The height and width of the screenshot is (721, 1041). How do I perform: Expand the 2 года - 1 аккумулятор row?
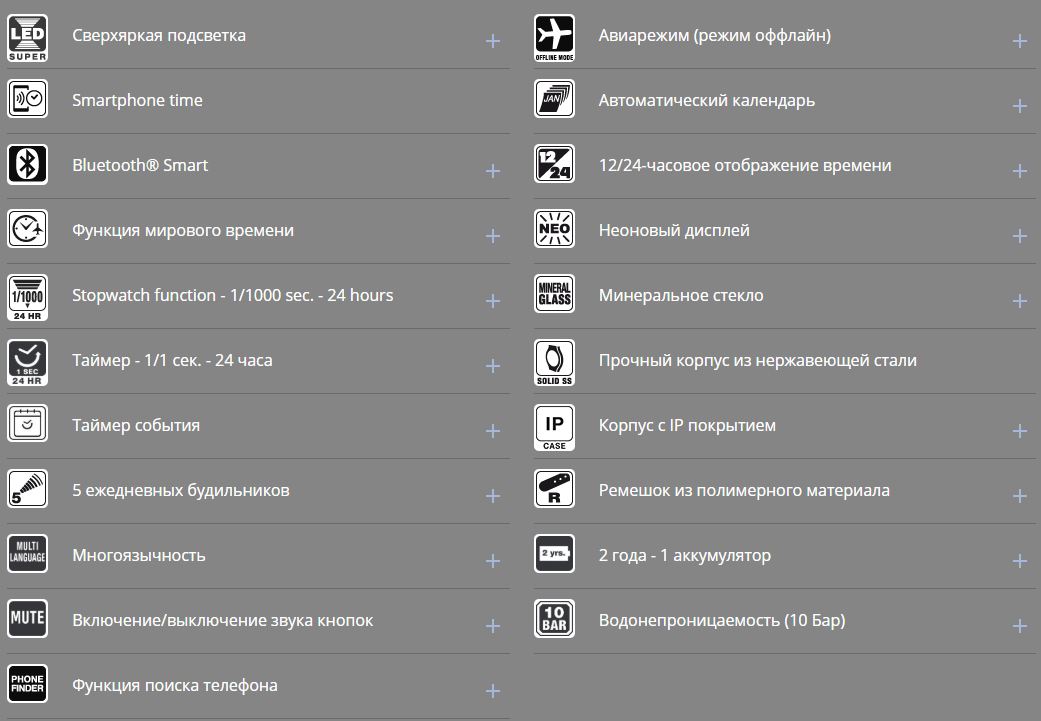coord(1019,561)
